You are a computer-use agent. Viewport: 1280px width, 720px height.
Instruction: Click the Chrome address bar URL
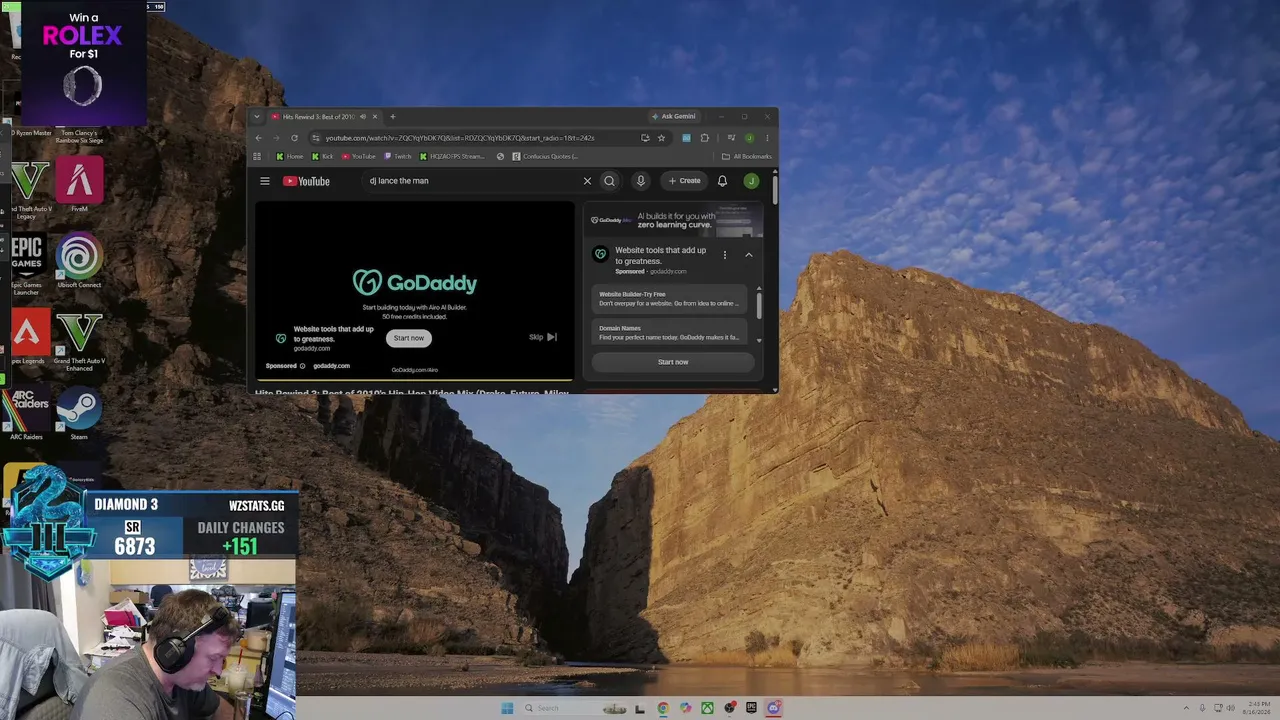(460, 138)
